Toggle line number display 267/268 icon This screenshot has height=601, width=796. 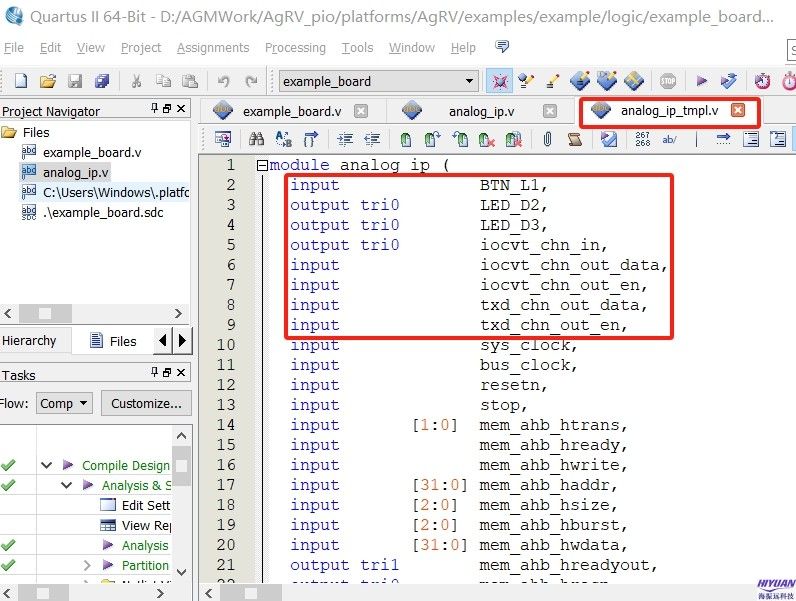642,139
